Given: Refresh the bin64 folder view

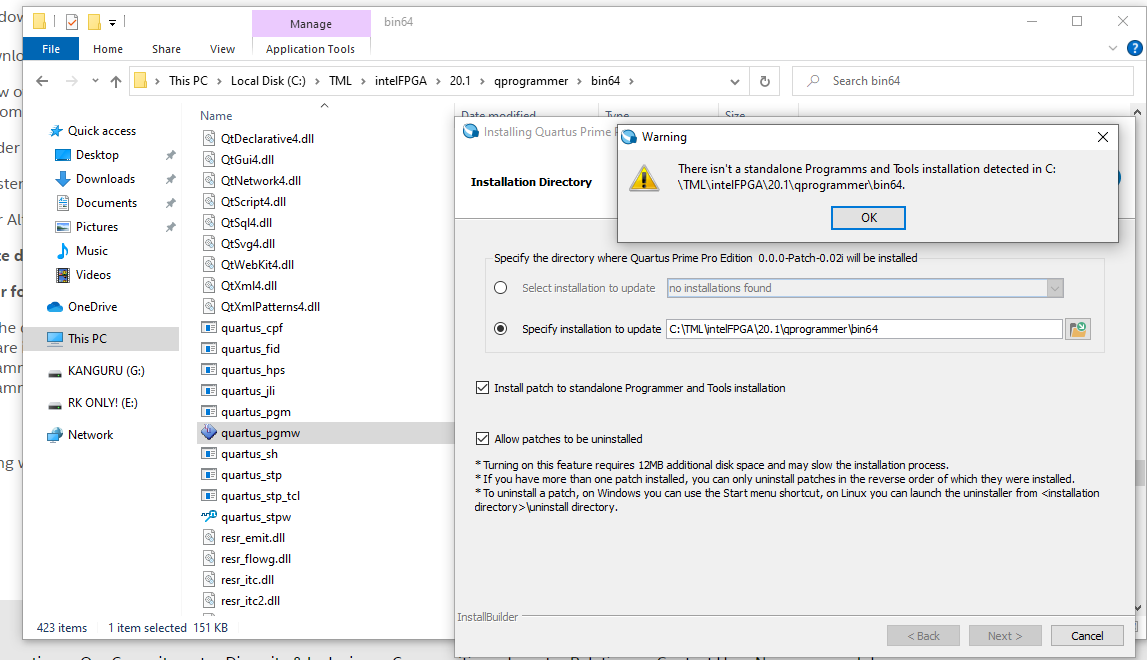Looking at the screenshot, I should 764,81.
